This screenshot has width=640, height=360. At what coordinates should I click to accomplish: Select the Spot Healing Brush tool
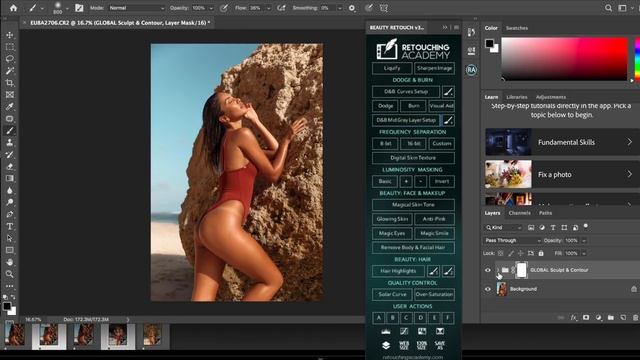tap(10, 119)
